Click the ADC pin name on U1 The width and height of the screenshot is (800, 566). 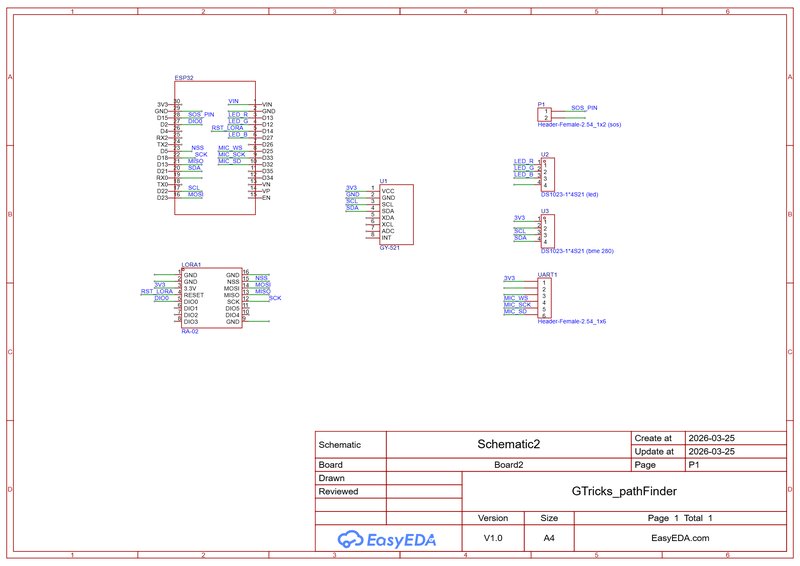(x=388, y=231)
